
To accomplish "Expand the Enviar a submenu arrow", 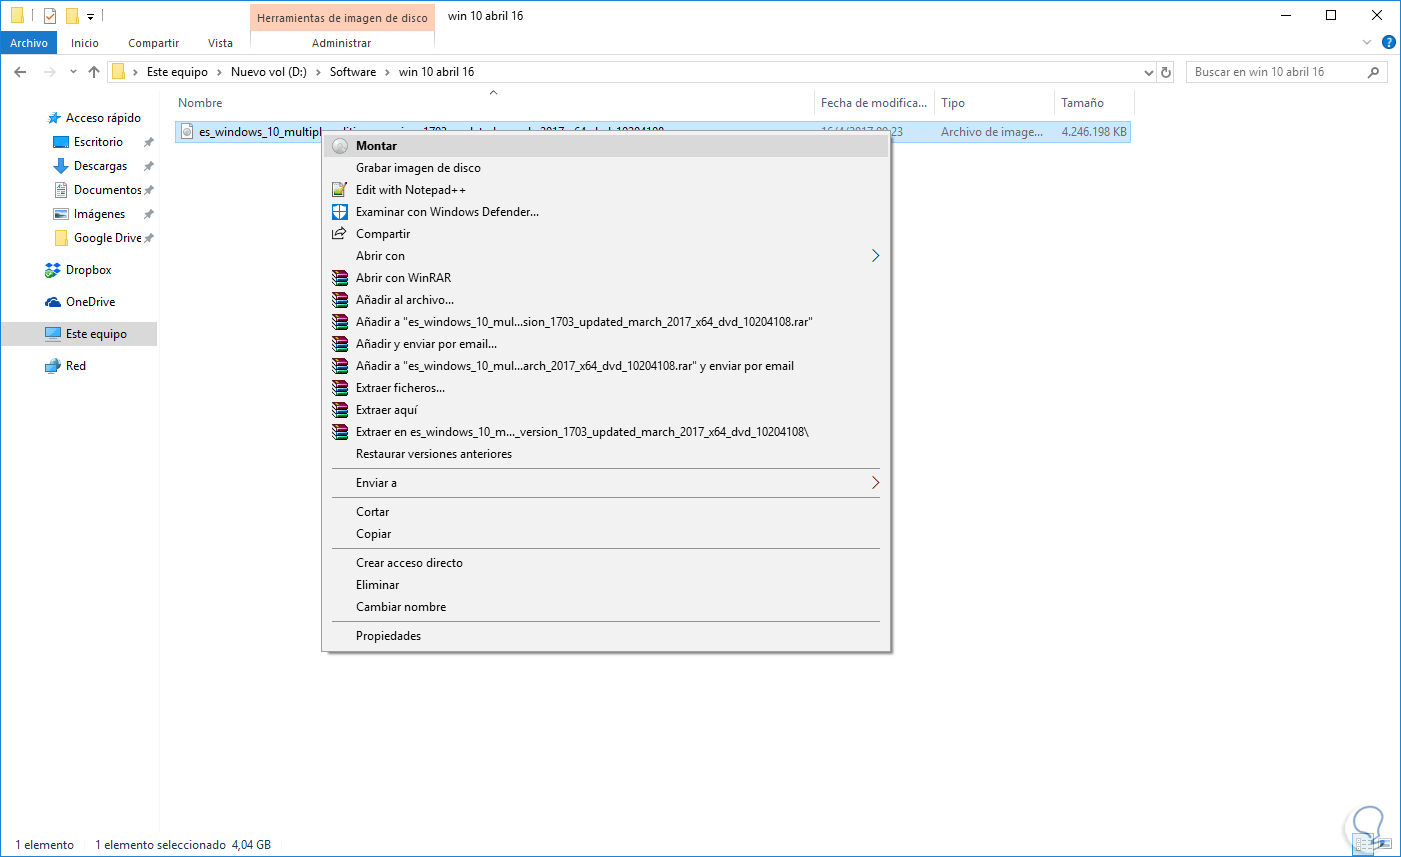I will click(875, 483).
